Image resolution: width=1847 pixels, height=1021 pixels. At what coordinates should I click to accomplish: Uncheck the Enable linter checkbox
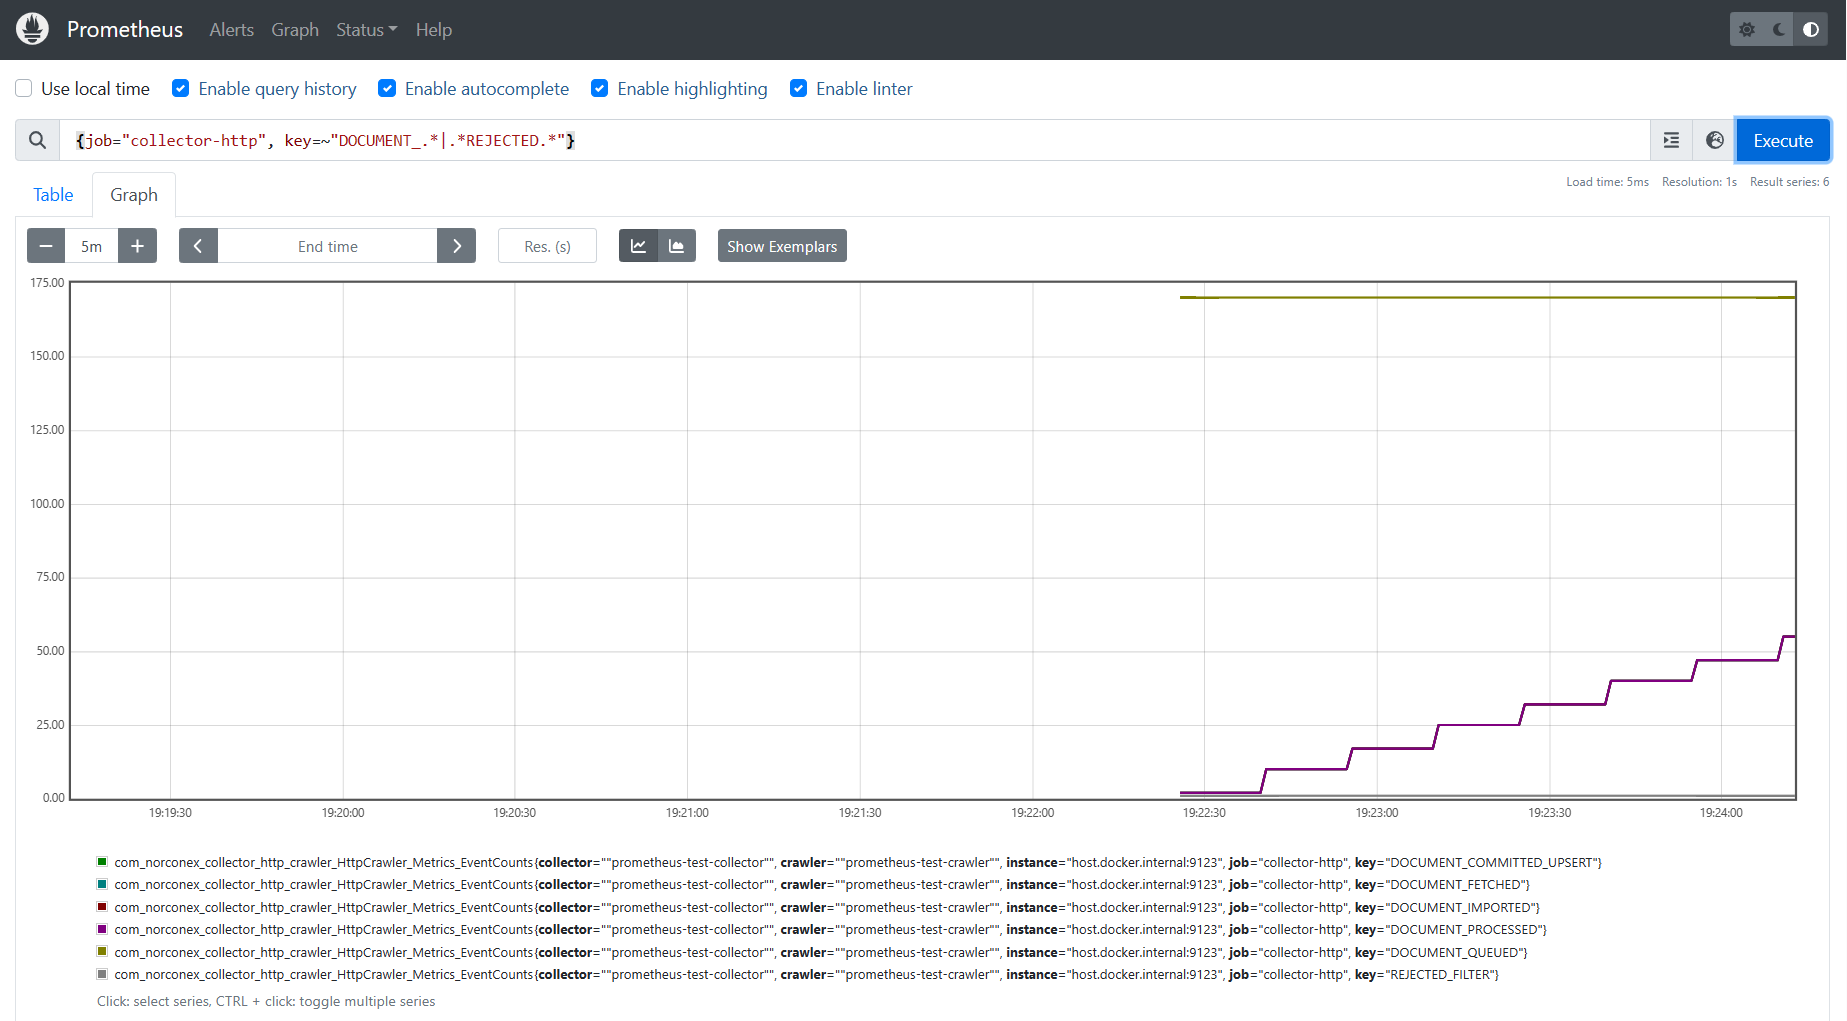click(798, 88)
